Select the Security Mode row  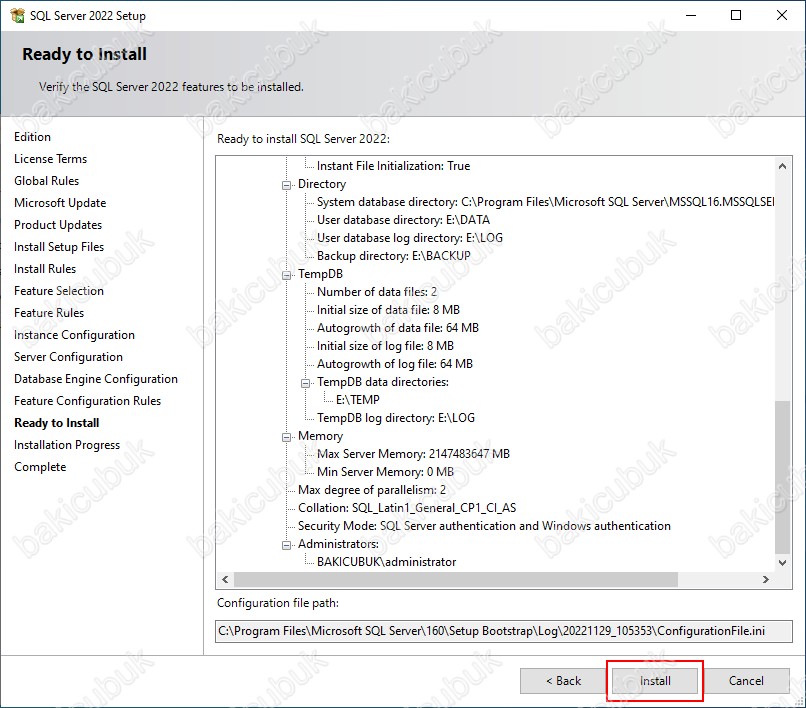click(x=484, y=526)
